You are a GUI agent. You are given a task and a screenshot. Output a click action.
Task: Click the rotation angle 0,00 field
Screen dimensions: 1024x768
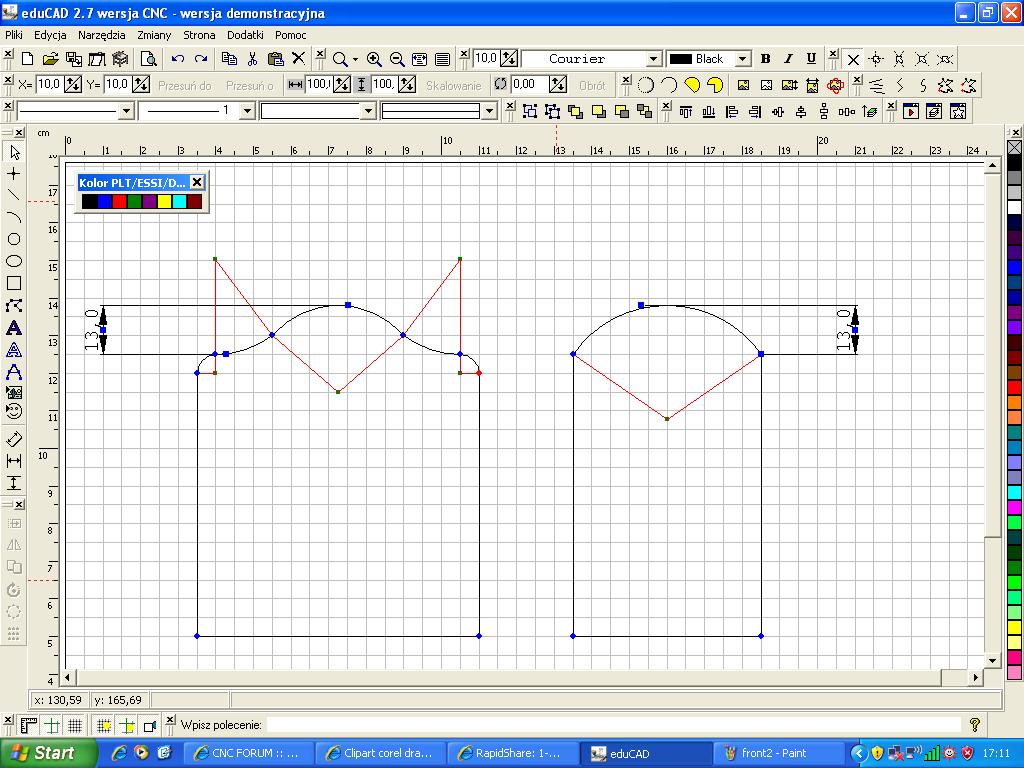530,84
